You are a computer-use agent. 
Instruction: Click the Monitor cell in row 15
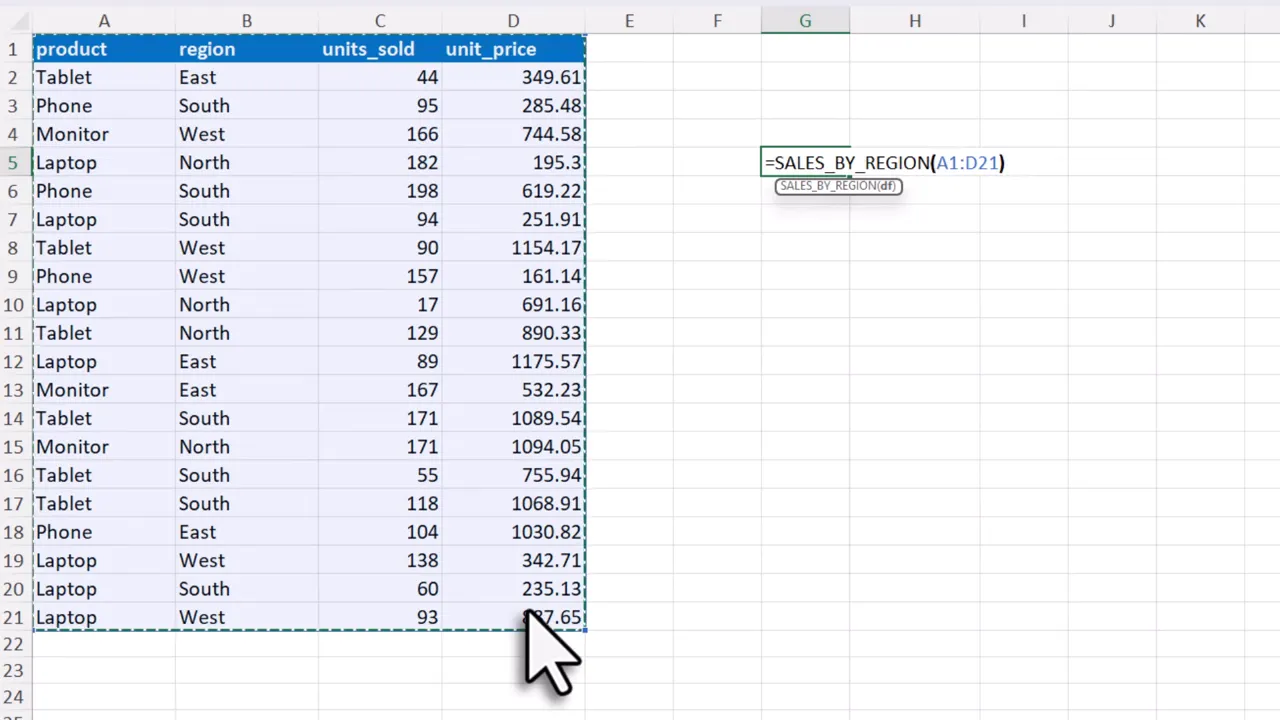tap(104, 447)
